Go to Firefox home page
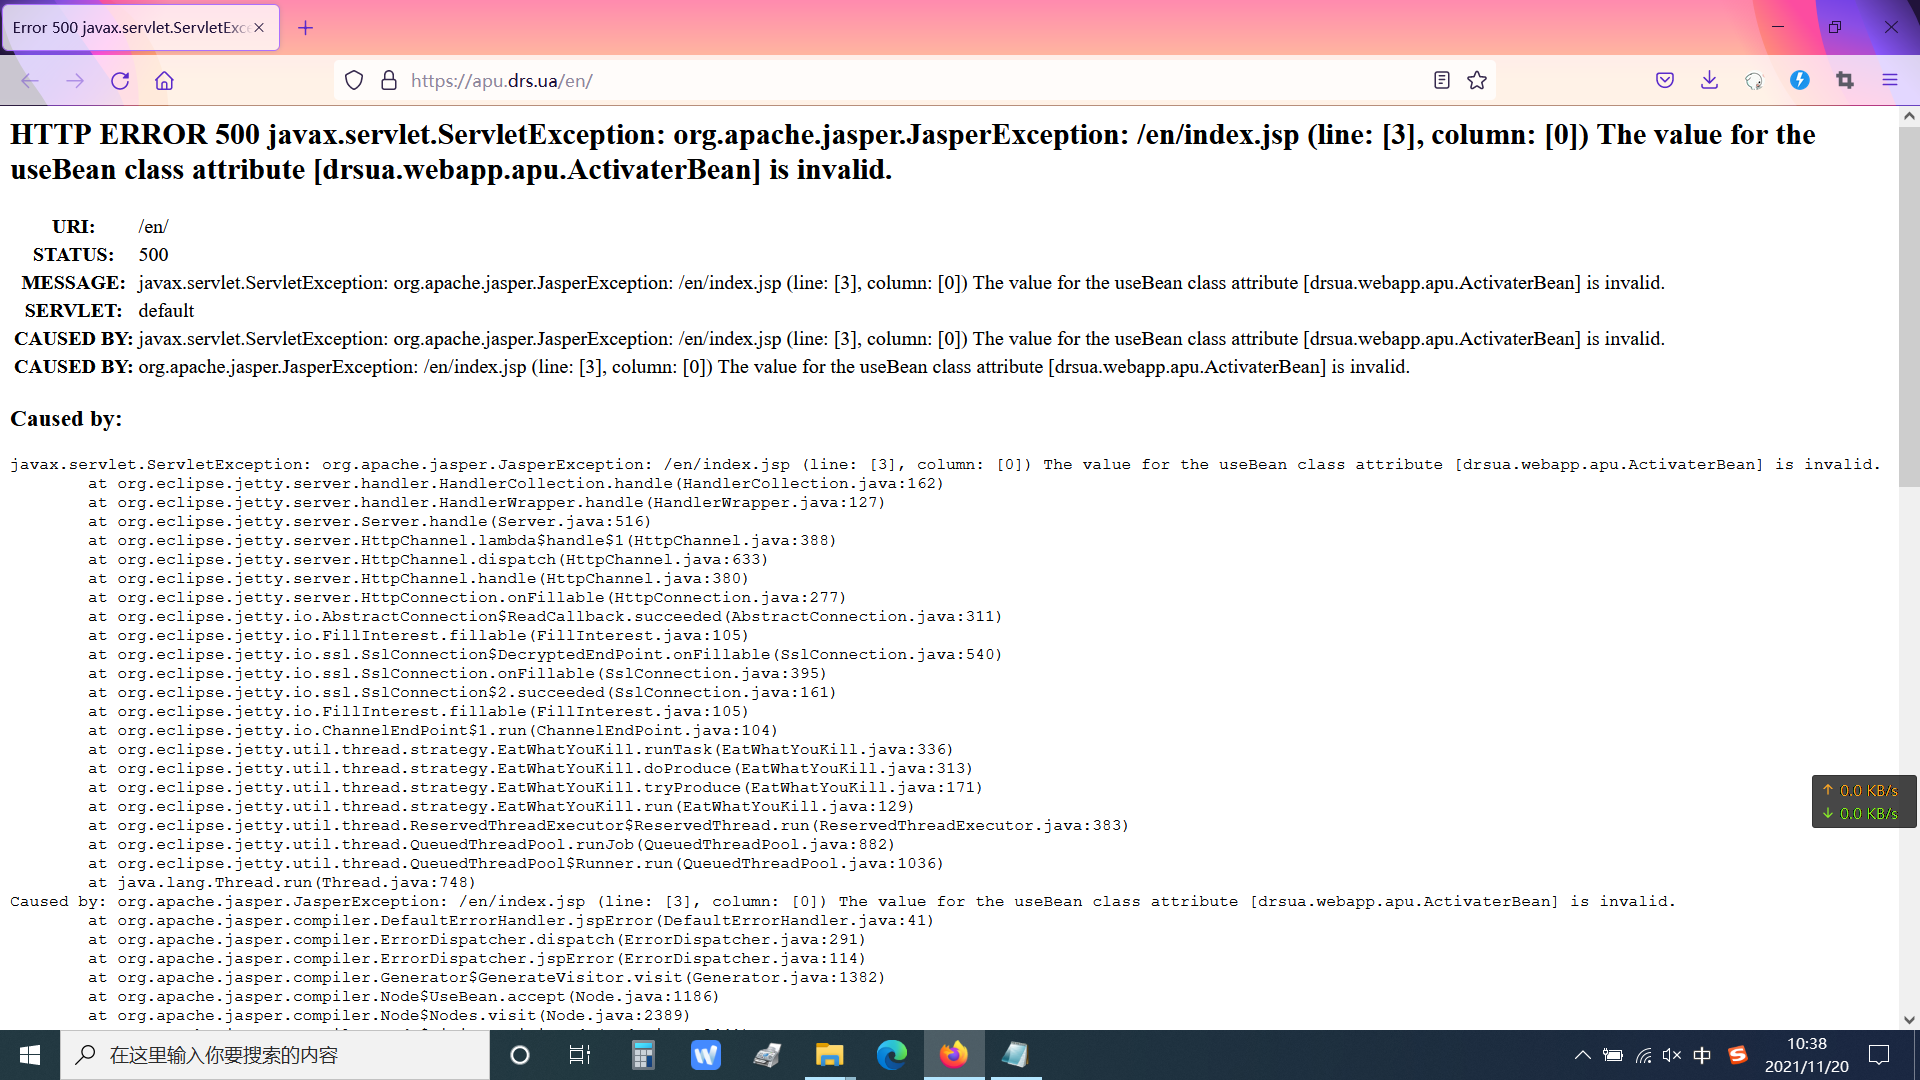Image resolution: width=1920 pixels, height=1080 pixels. (164, 81)
